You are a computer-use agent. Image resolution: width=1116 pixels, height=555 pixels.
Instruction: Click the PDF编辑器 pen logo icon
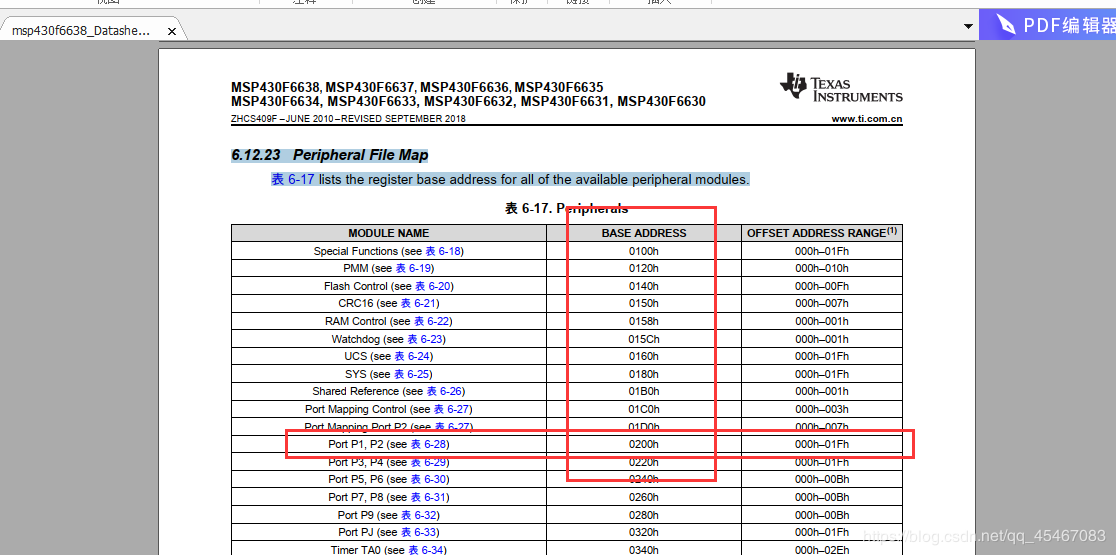1006,25
